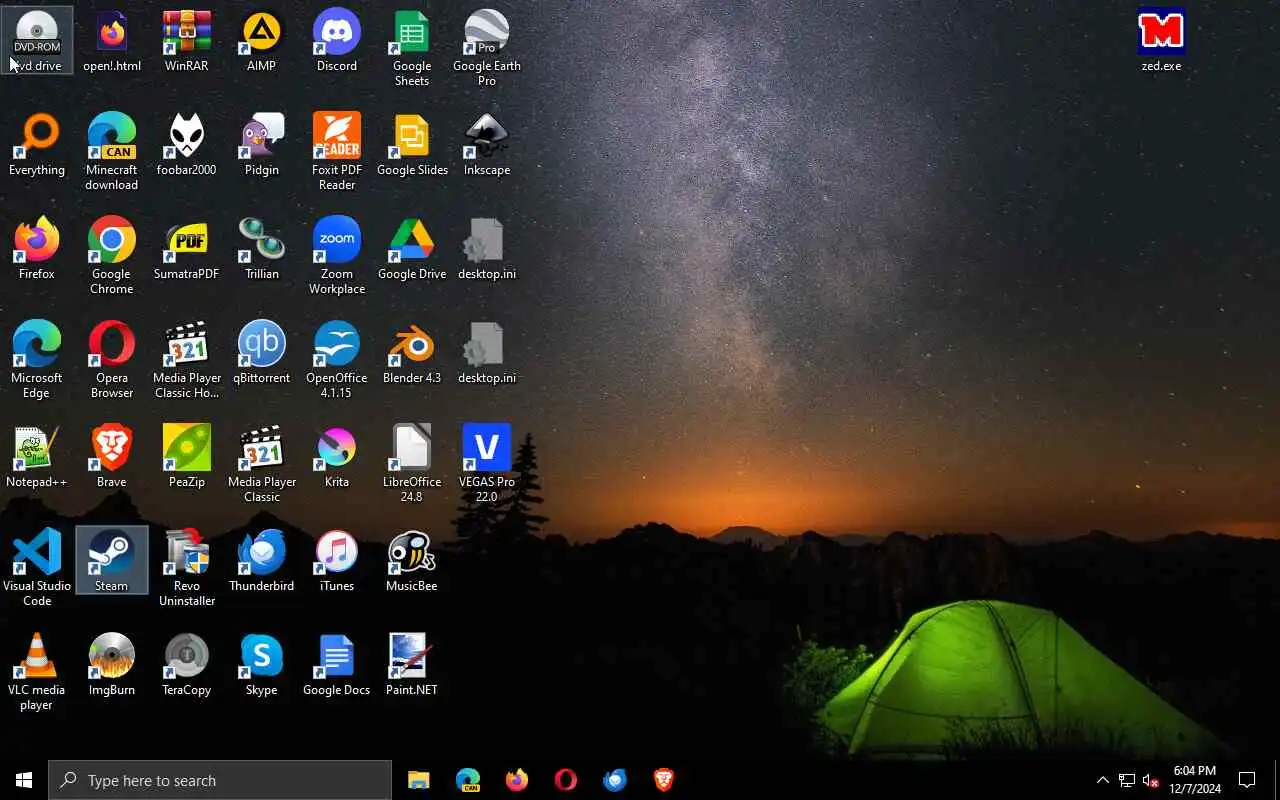This screenshot has height=800, width=1280.
Task: Select the Google Drive desktop icon
Action: pos(412,249)
